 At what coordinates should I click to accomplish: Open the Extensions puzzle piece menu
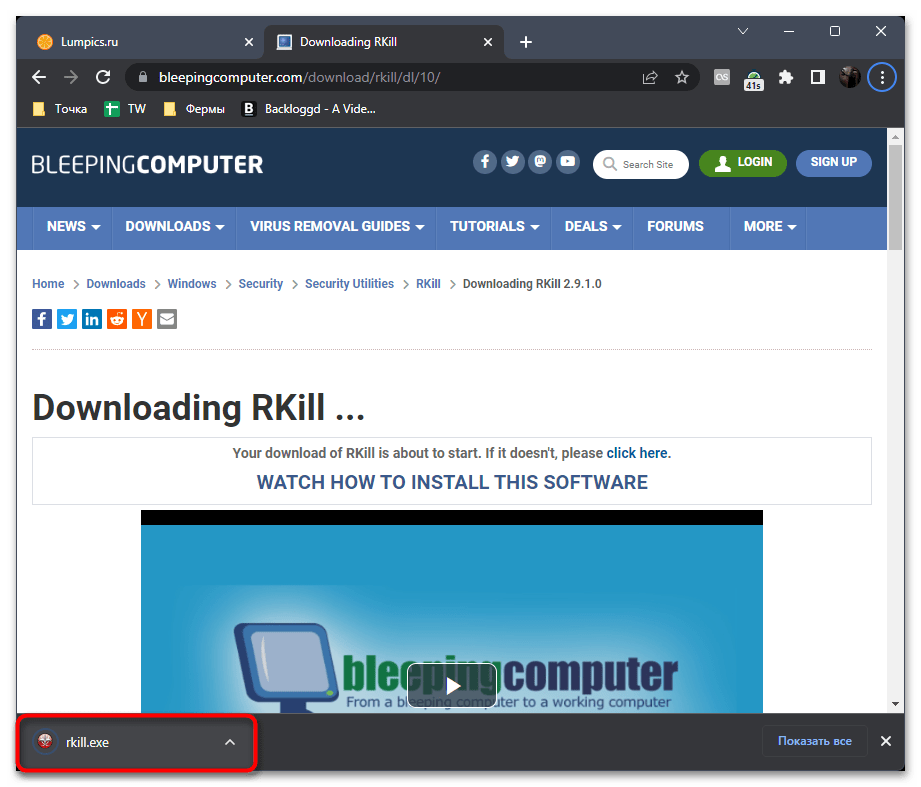point(786,77)
